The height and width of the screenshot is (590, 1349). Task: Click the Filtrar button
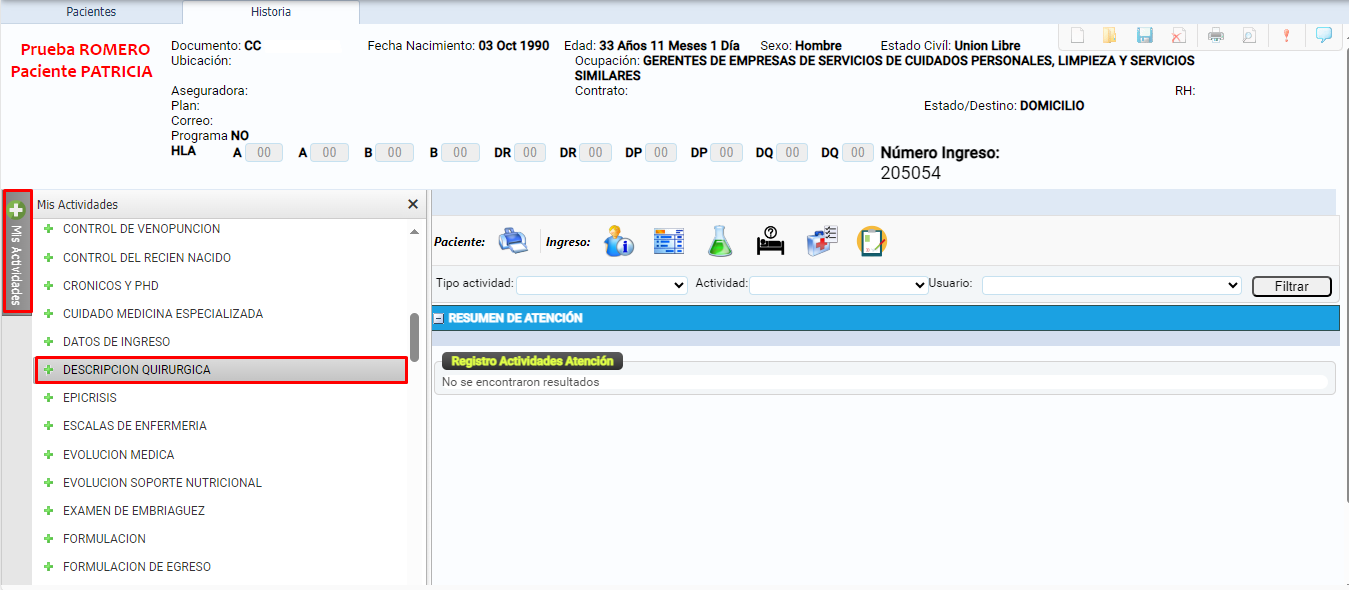coord(1291,286)
